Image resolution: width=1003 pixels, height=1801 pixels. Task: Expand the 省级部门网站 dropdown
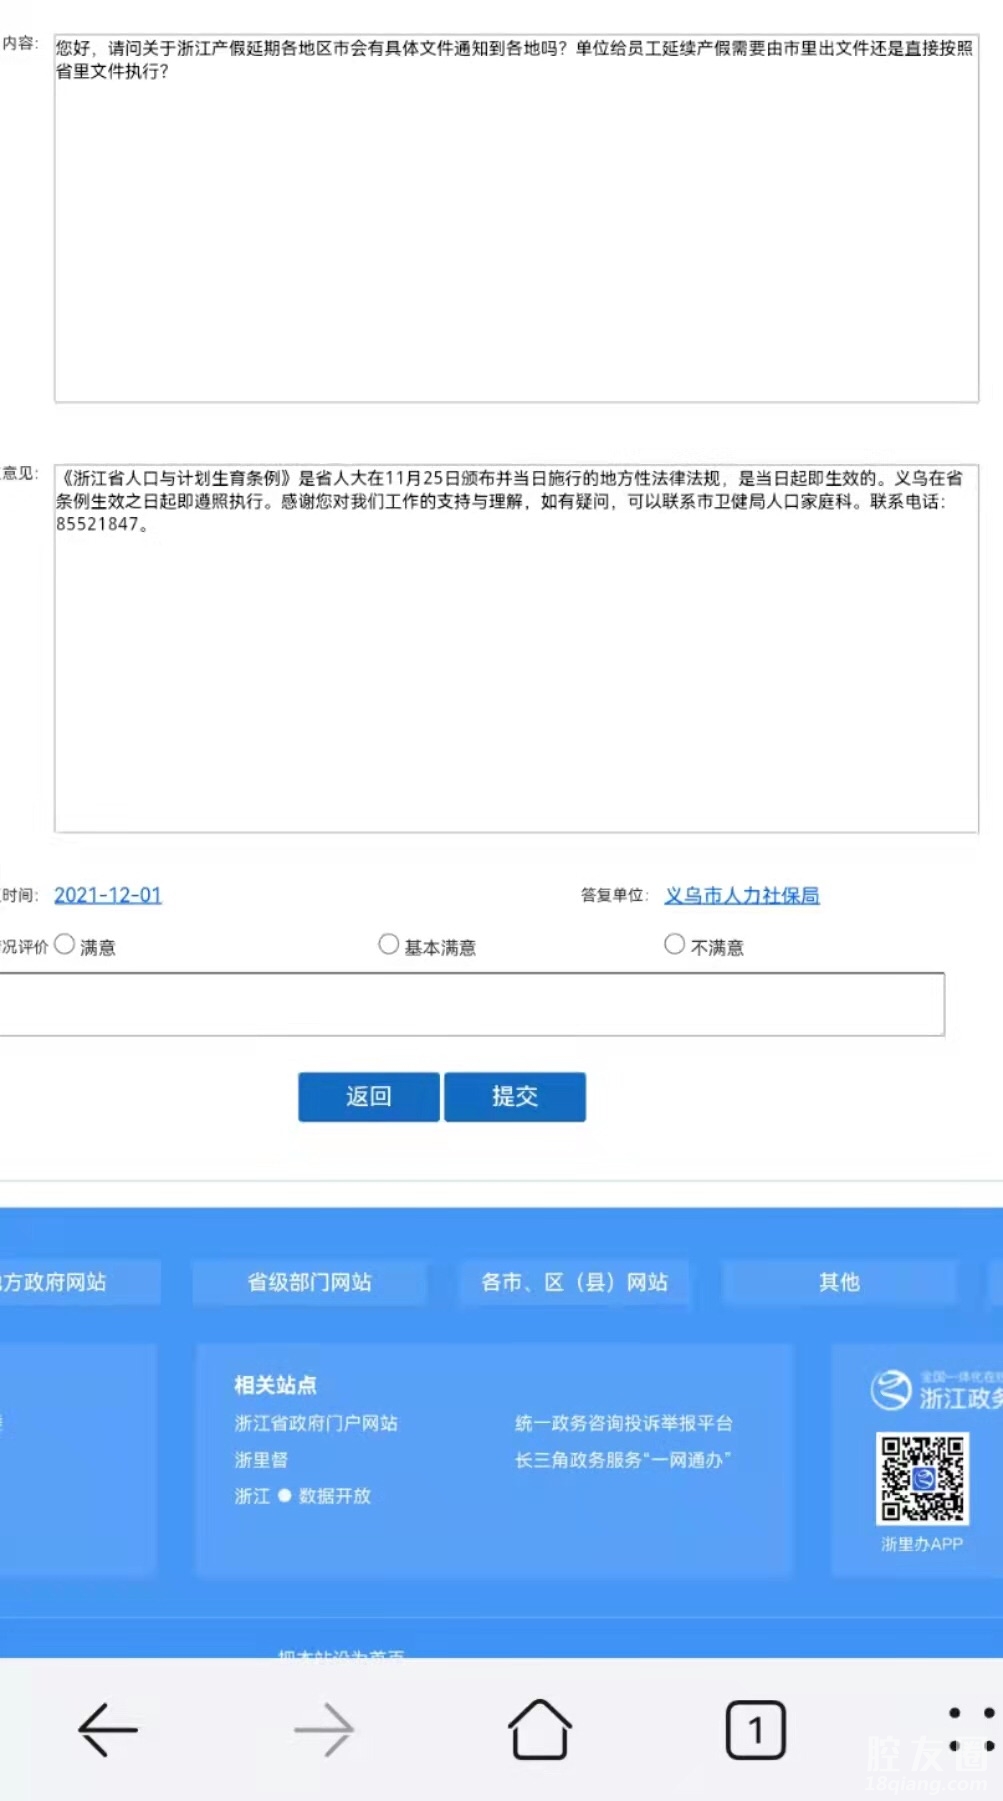pos(309,1282)
